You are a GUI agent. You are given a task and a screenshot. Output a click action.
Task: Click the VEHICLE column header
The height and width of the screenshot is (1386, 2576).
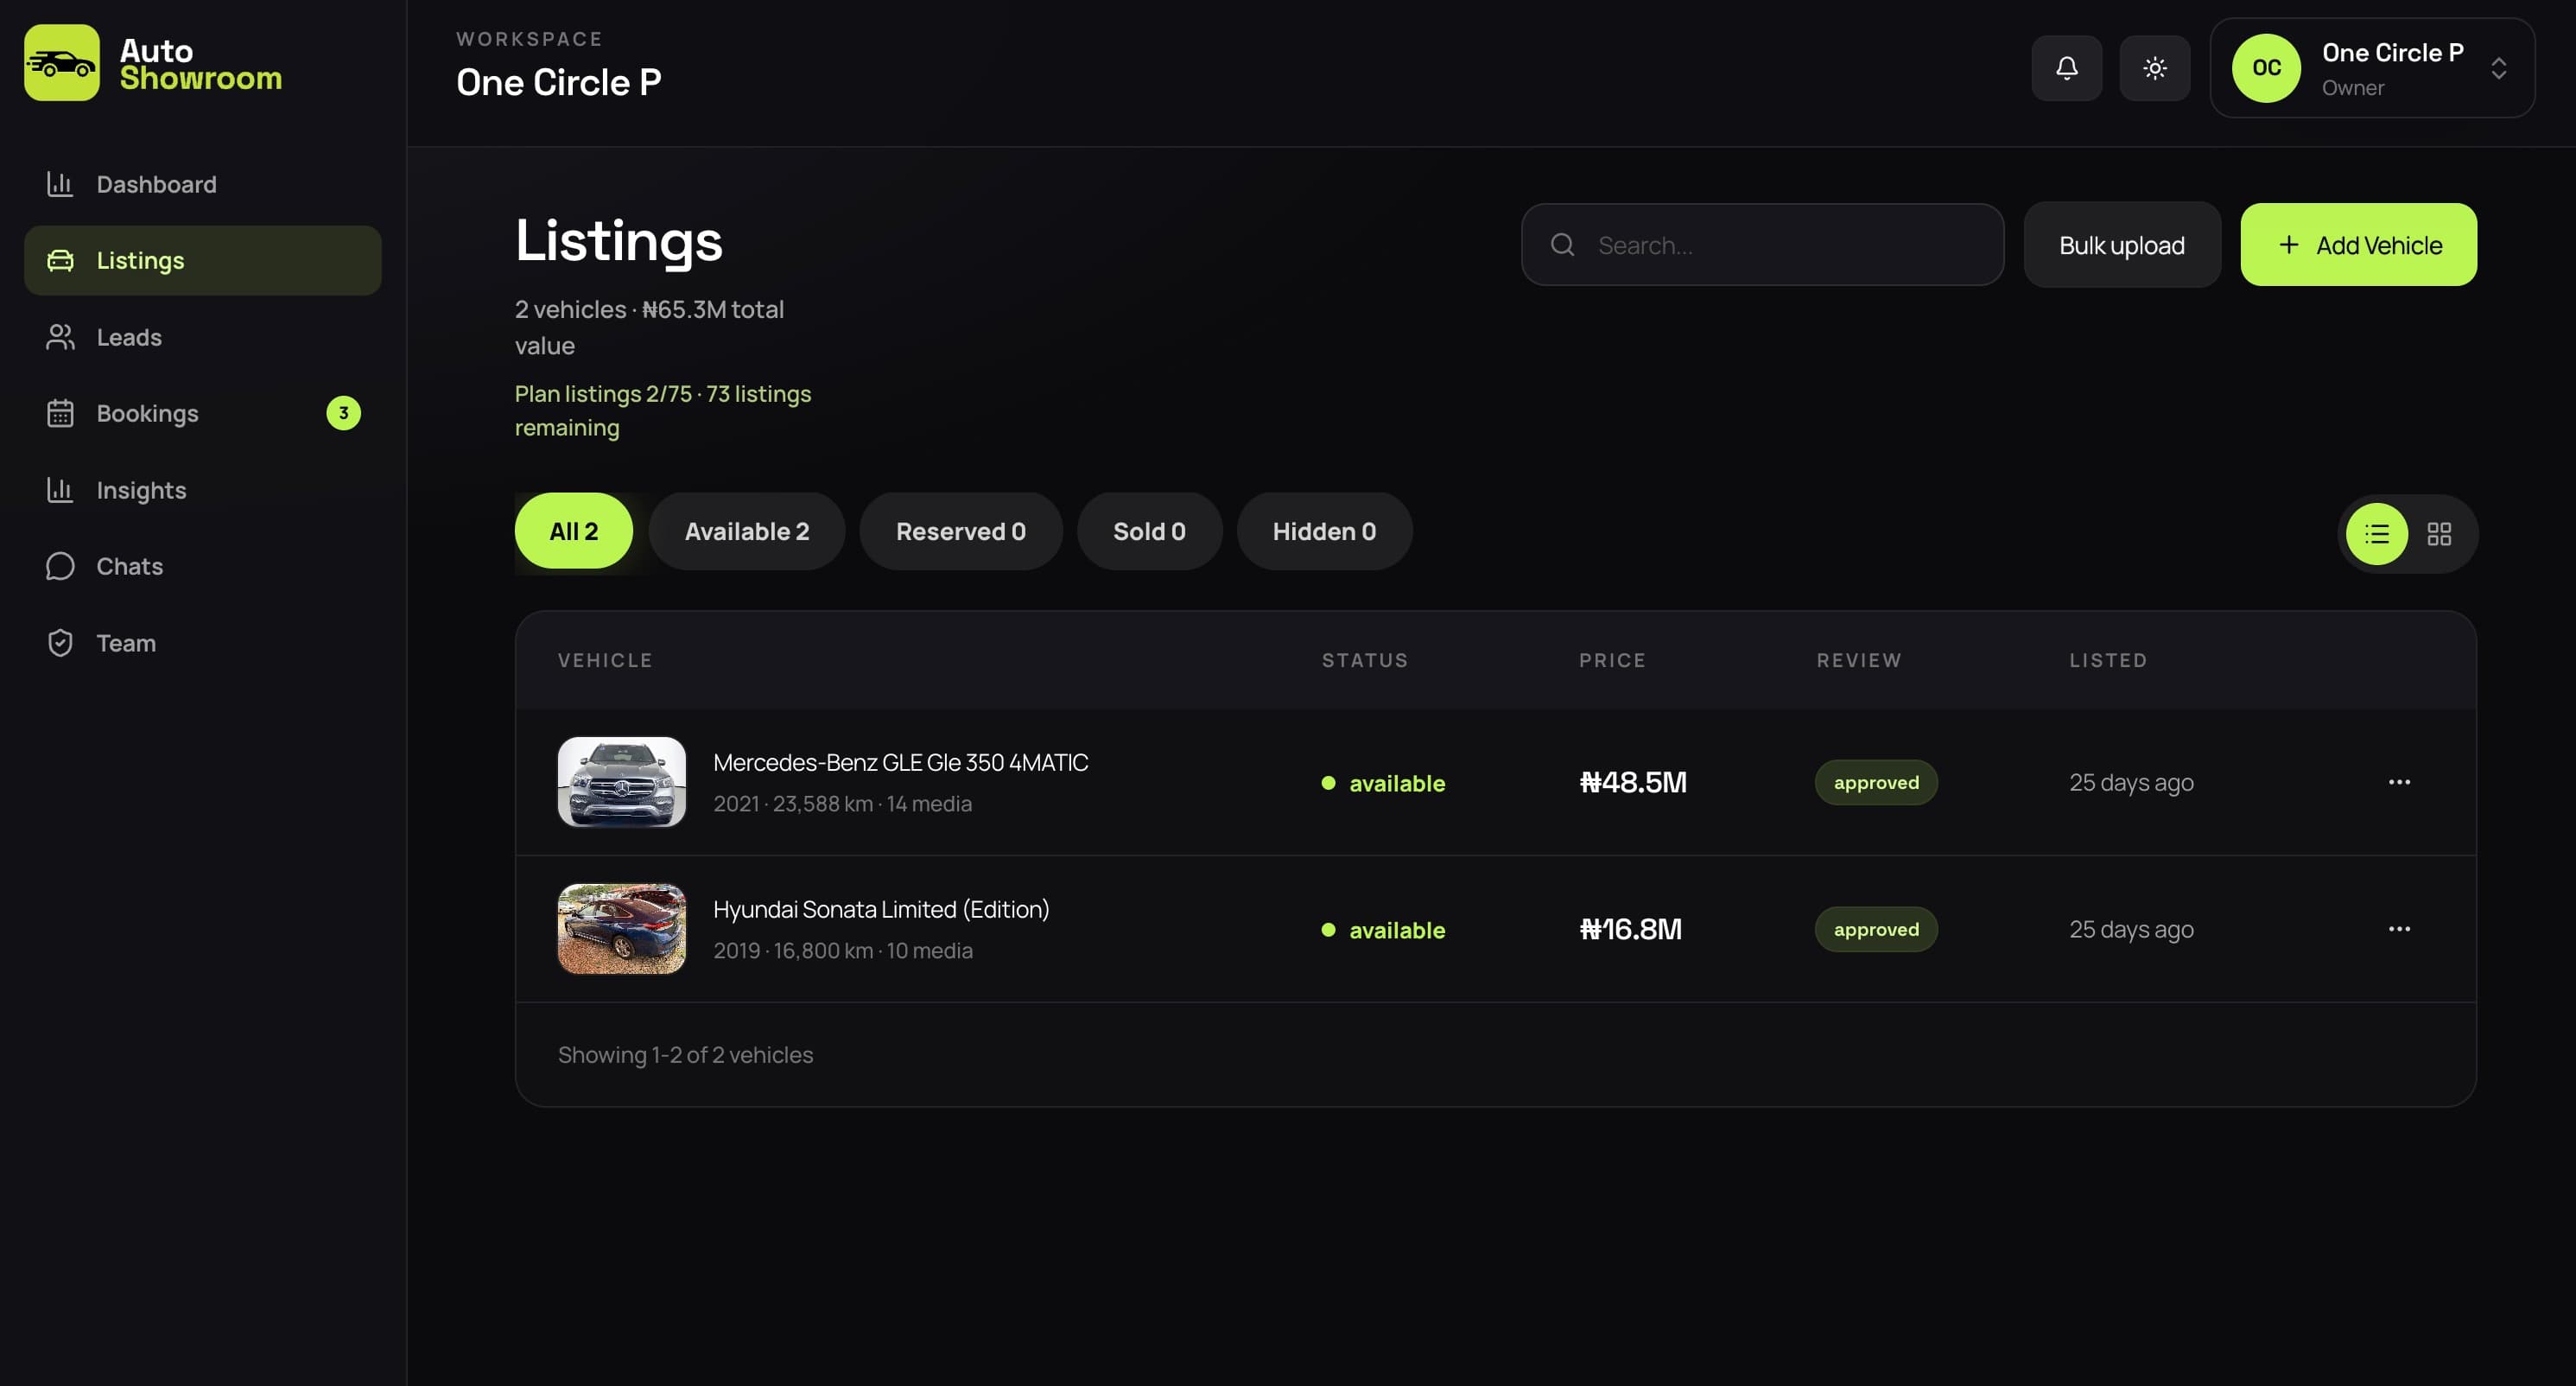coord(605,660)
